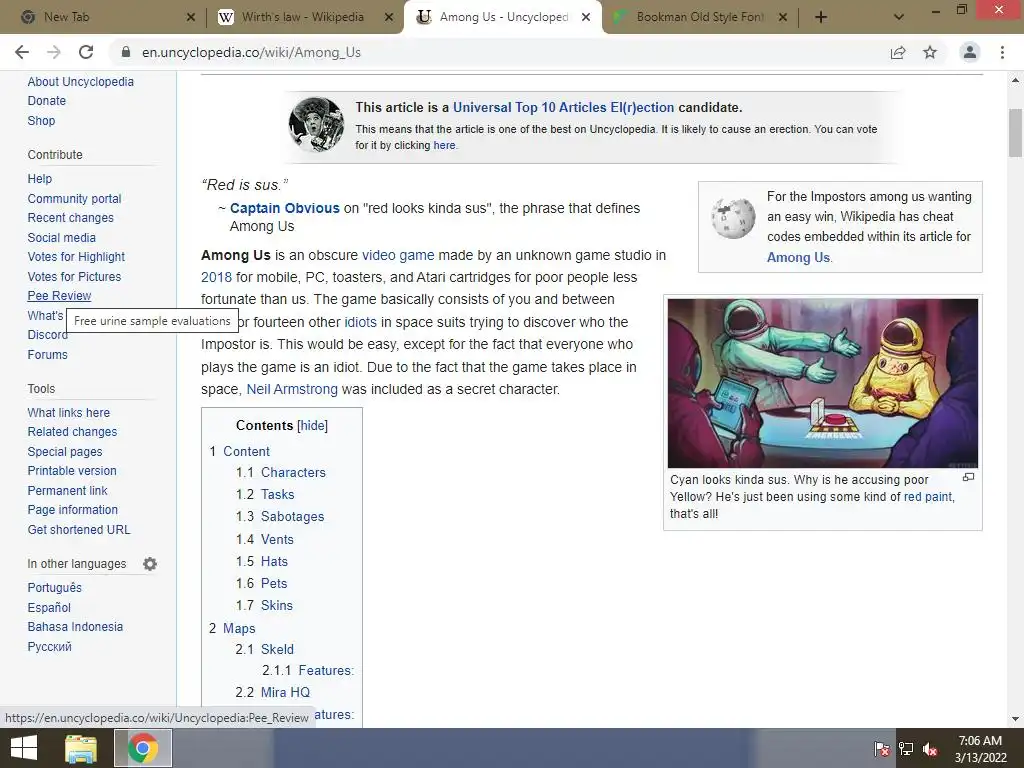Image resolution: width=1024 pixels, height=768 pixels.
Task: Switch to Wirth's law Wikipedia tab
Action: coord(304,17)
